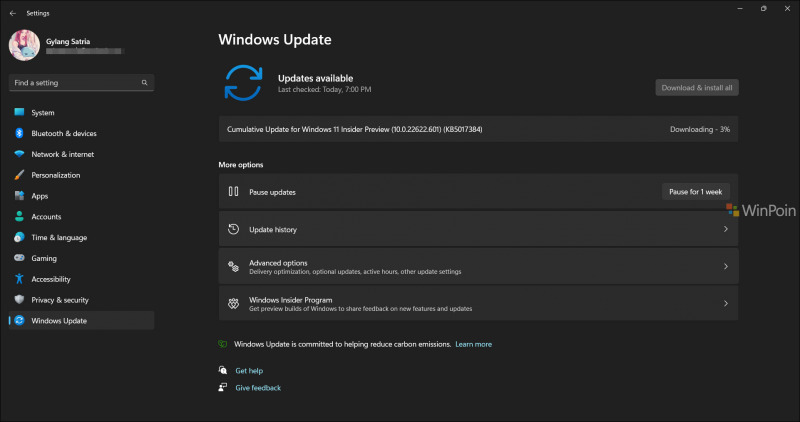Viewport: 800px width, 422px height.
Task: Click Download & install all button
Action: coord(696,88)
